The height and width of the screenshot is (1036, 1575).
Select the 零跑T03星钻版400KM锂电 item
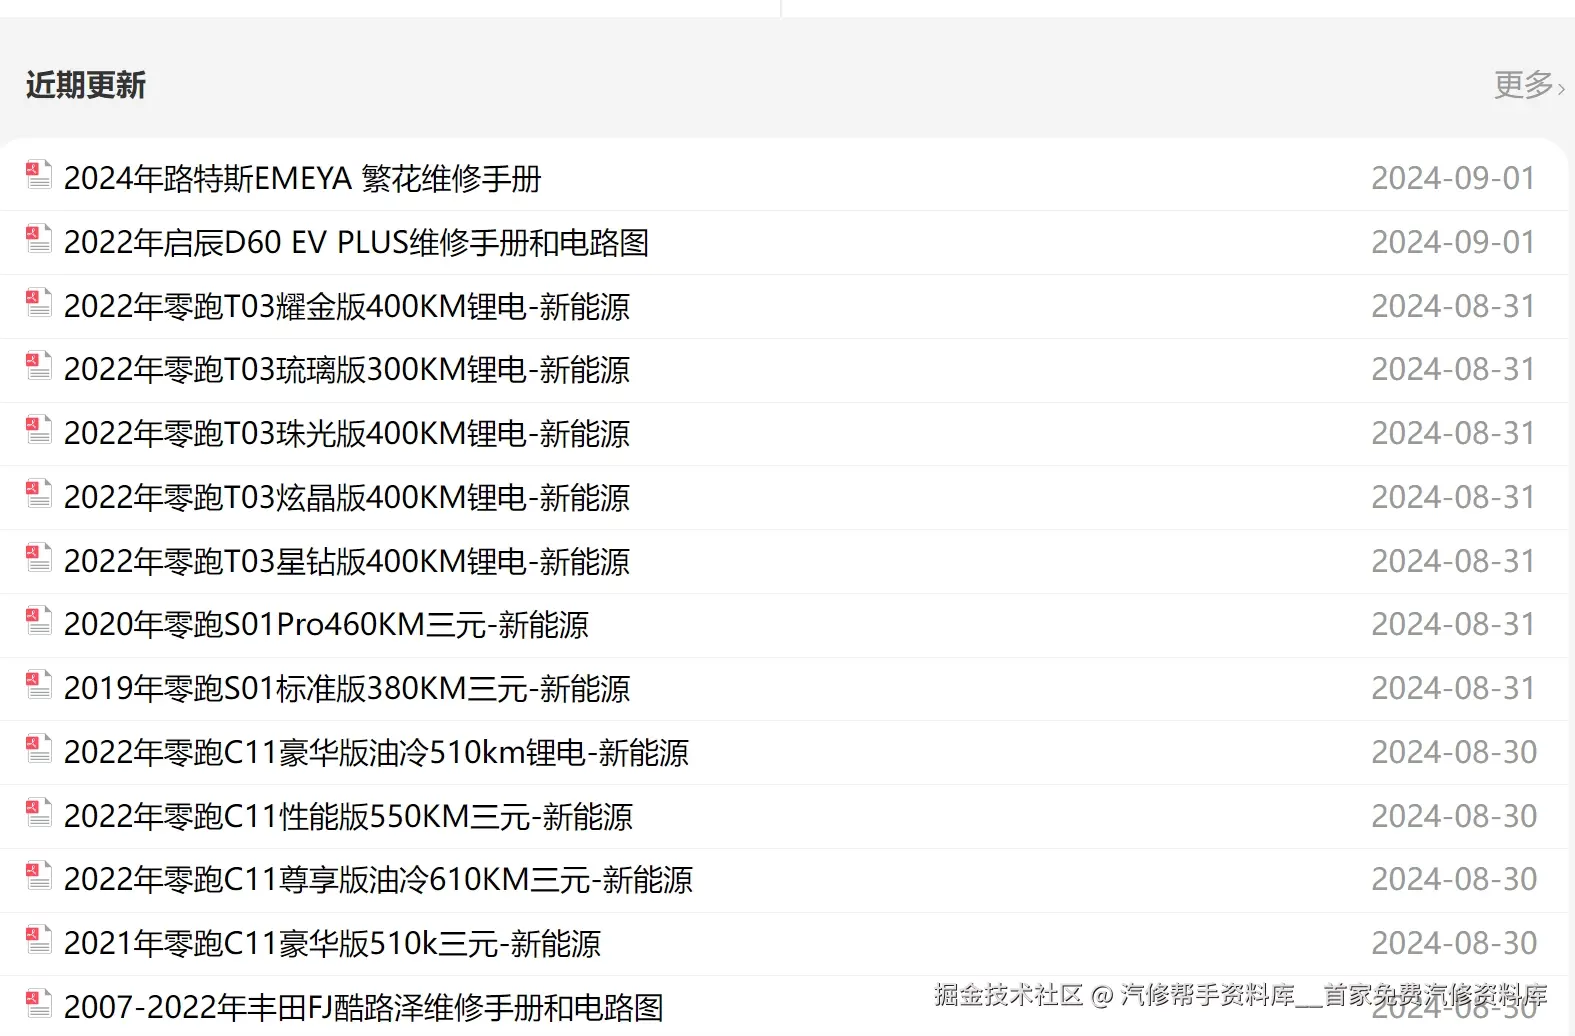(x=347, y=561)
